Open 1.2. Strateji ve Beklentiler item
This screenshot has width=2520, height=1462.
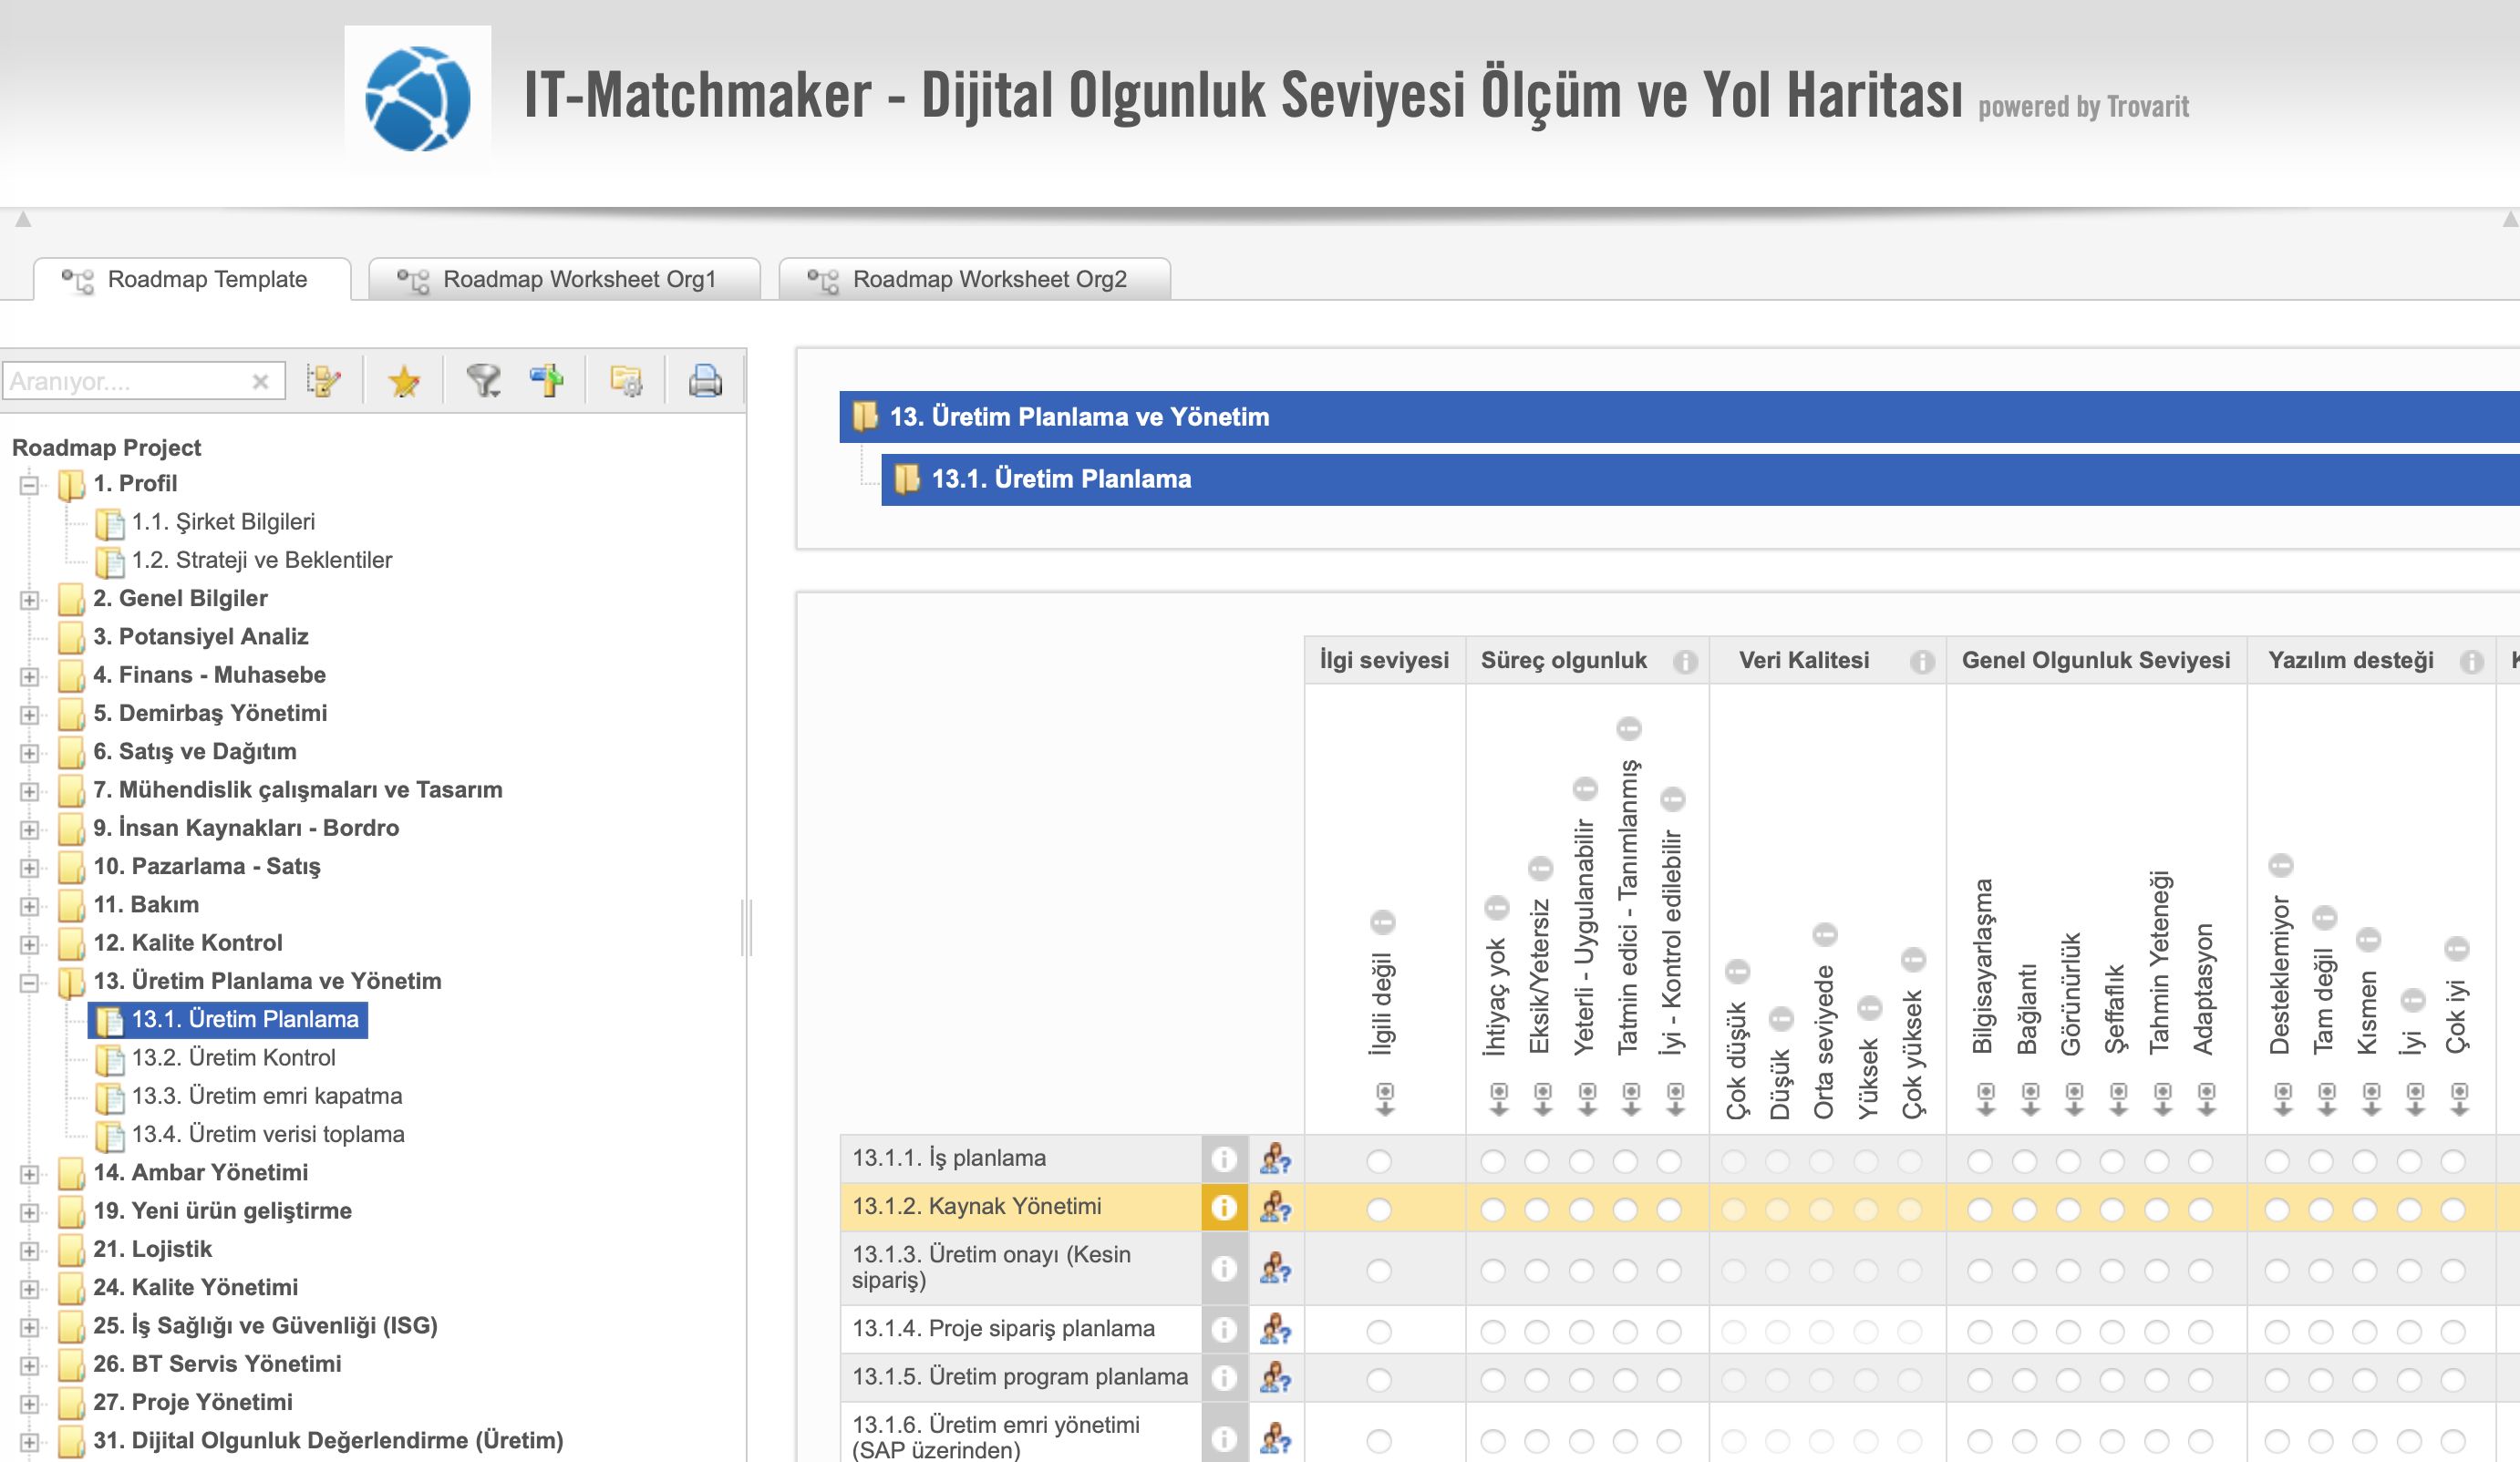tap(262, 560)
